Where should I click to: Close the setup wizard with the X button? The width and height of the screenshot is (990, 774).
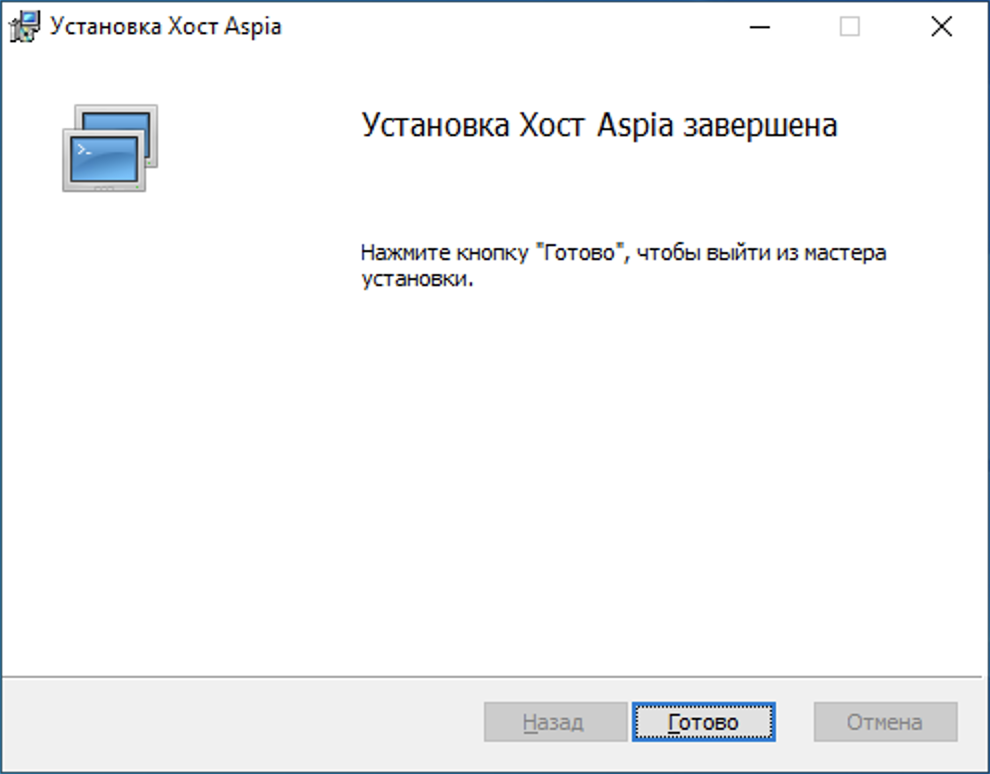[941, 27]
